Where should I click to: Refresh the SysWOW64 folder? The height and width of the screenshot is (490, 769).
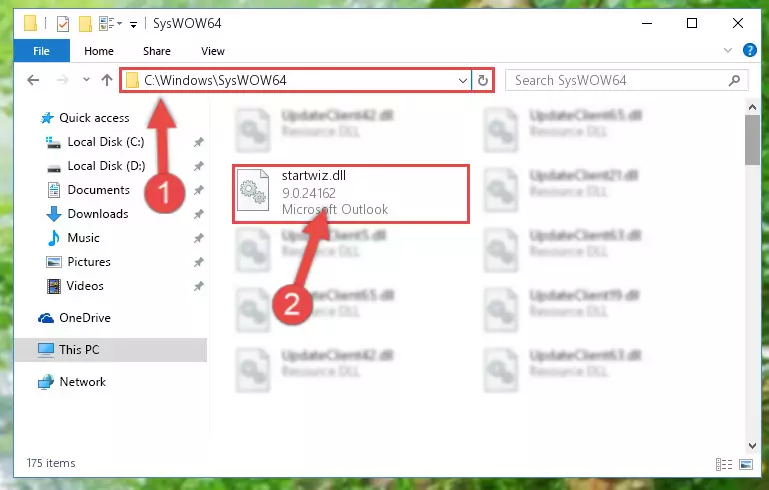(483, 80)
